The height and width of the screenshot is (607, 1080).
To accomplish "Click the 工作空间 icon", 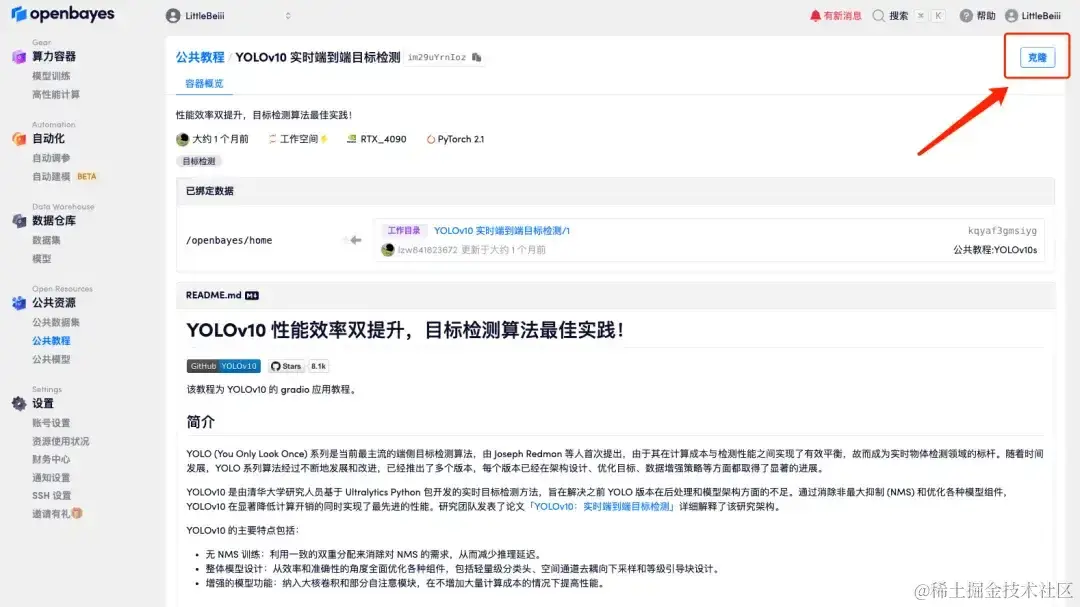I will [273, 138].
